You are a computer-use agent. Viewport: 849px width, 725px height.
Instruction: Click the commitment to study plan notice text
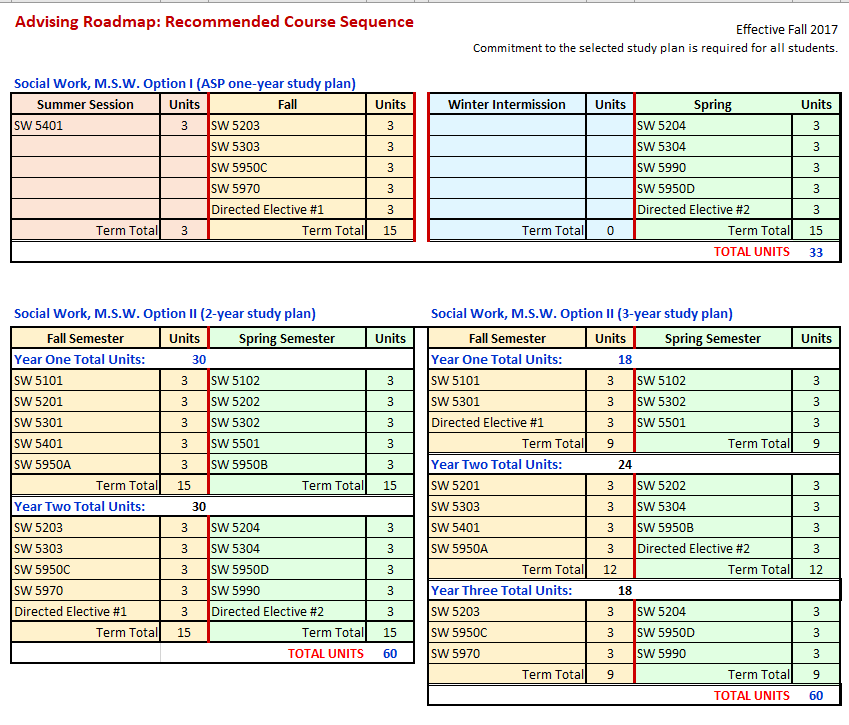(x=655, y=48)
